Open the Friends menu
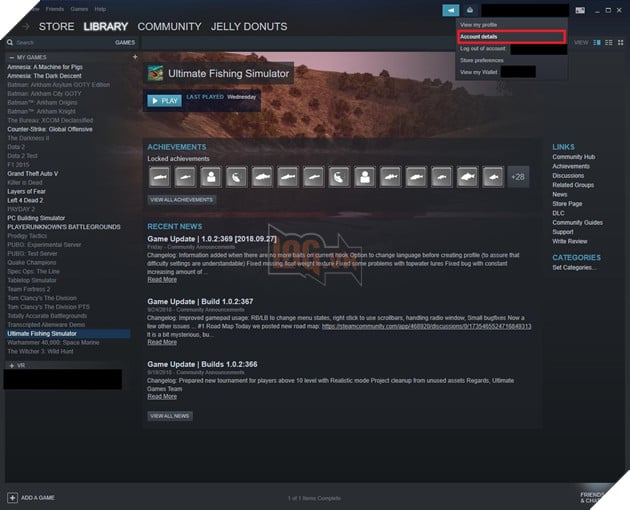The height and width of the screenshot is (510, 630). coord(55,9)
